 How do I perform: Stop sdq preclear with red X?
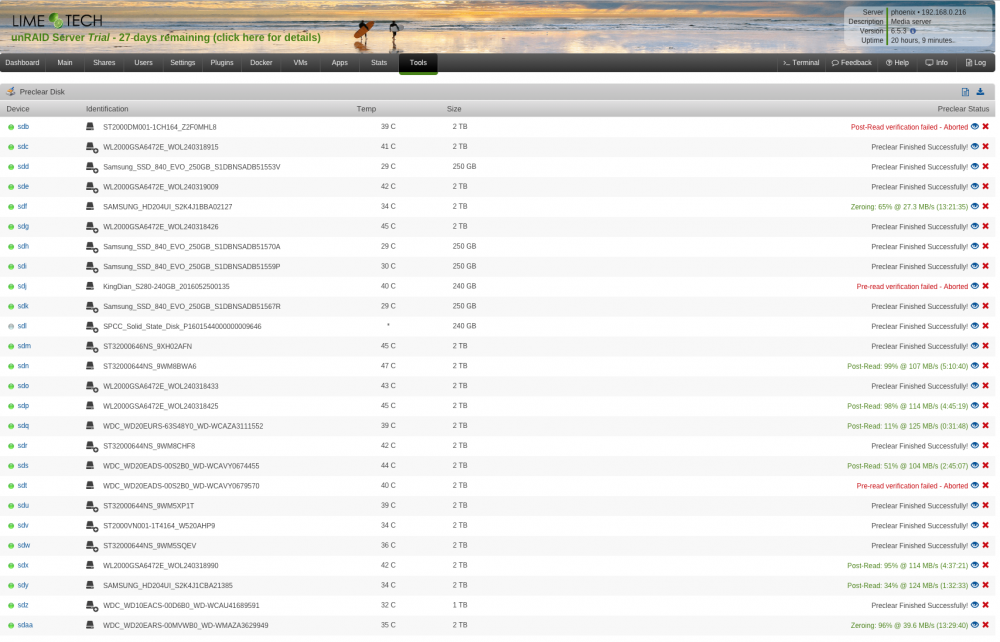[x=985, y=426]
